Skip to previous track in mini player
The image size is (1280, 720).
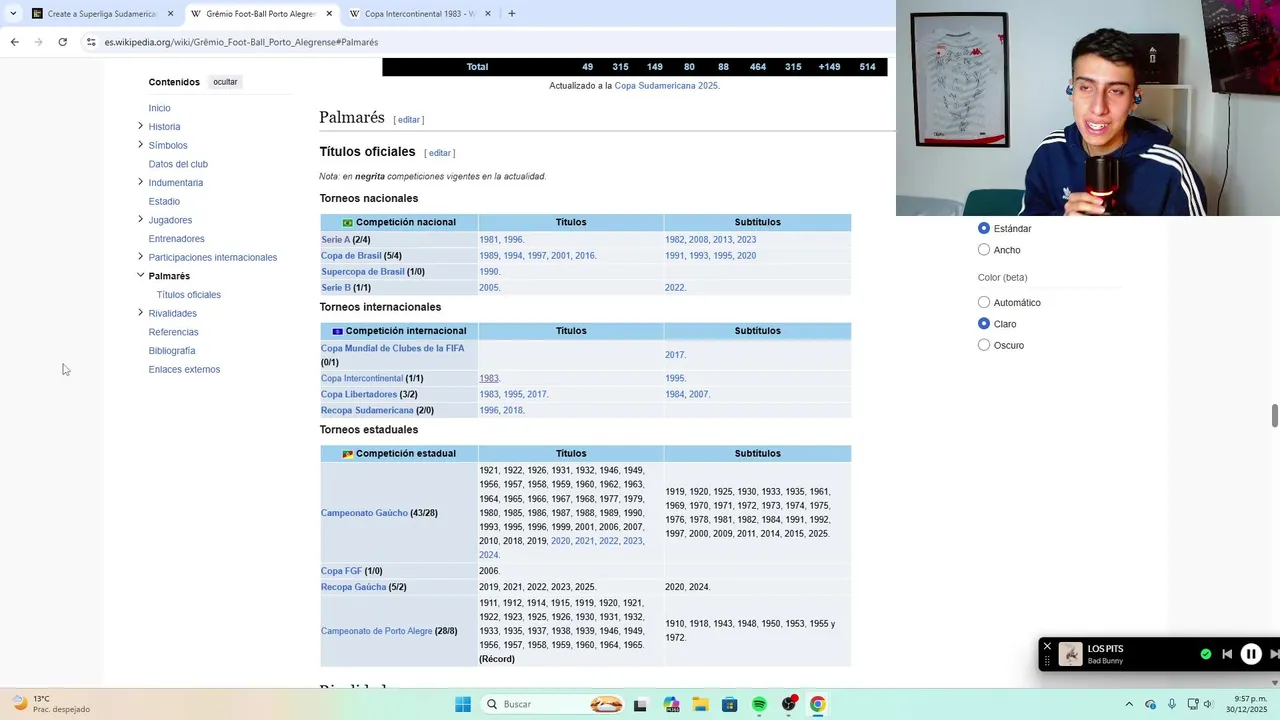tap(1227, 654)
